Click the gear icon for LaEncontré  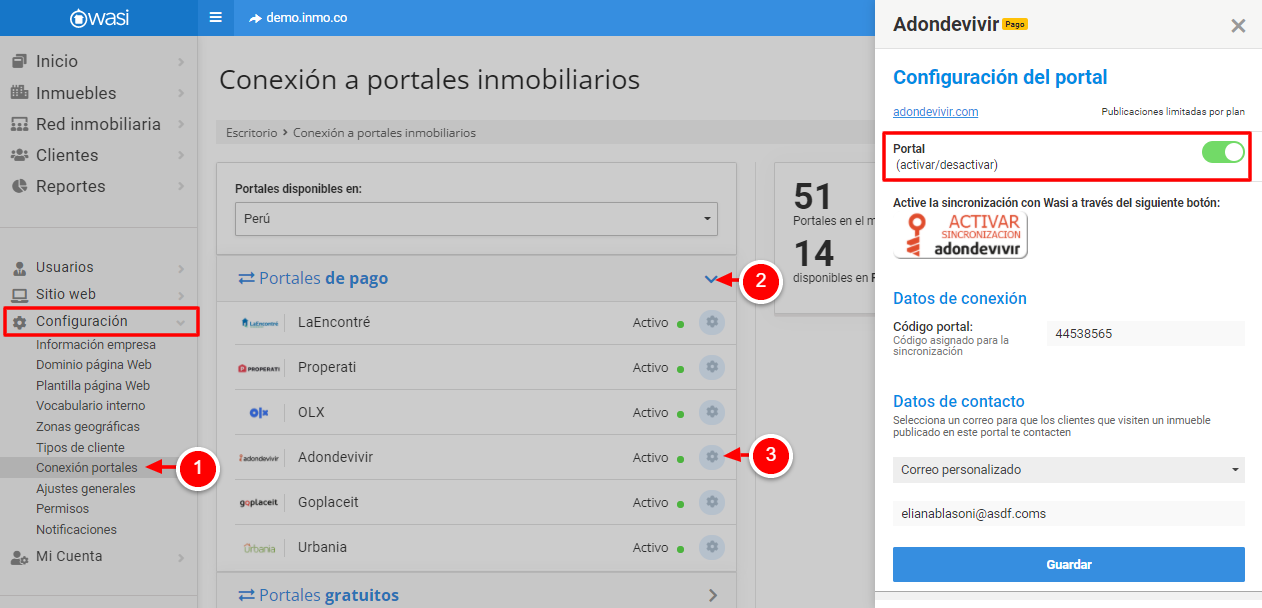[x=711, y=323]
